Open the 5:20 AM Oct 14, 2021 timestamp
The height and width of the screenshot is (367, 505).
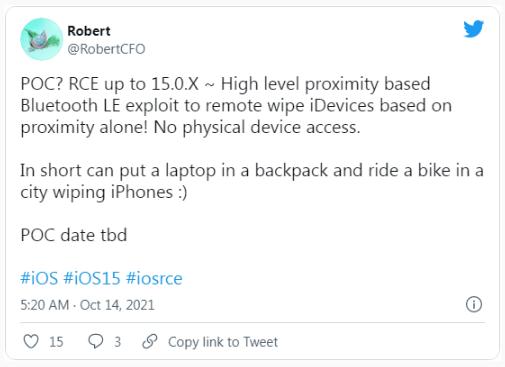tap(87, 305)
